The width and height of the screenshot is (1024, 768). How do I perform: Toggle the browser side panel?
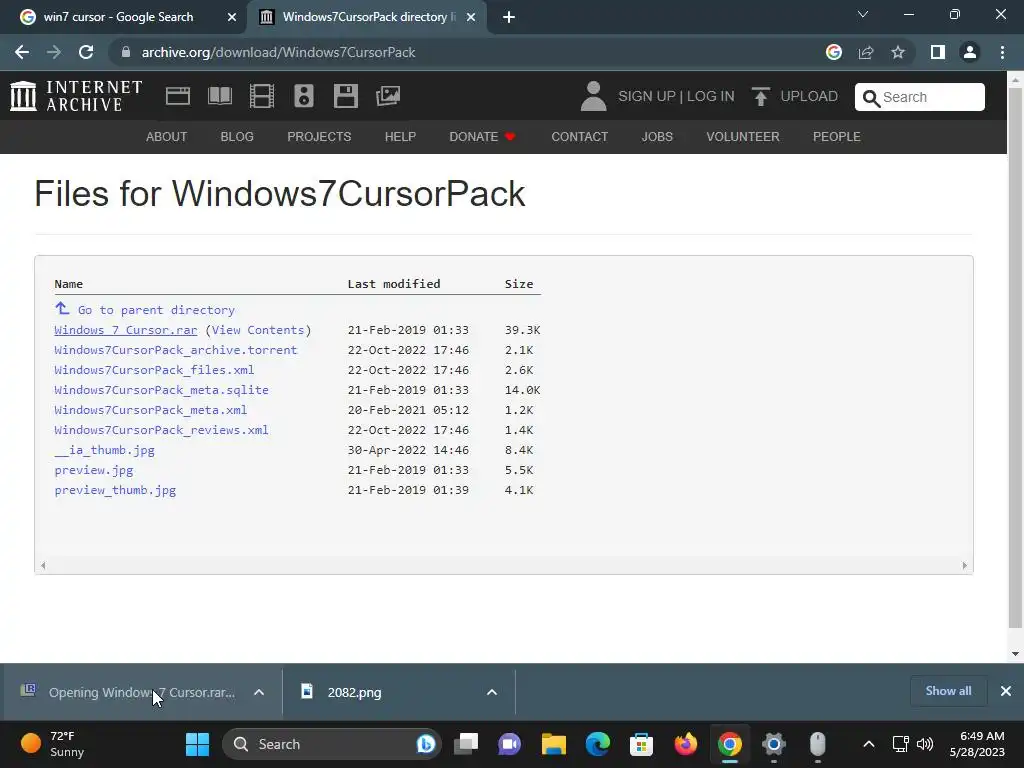tap(938, 52)
